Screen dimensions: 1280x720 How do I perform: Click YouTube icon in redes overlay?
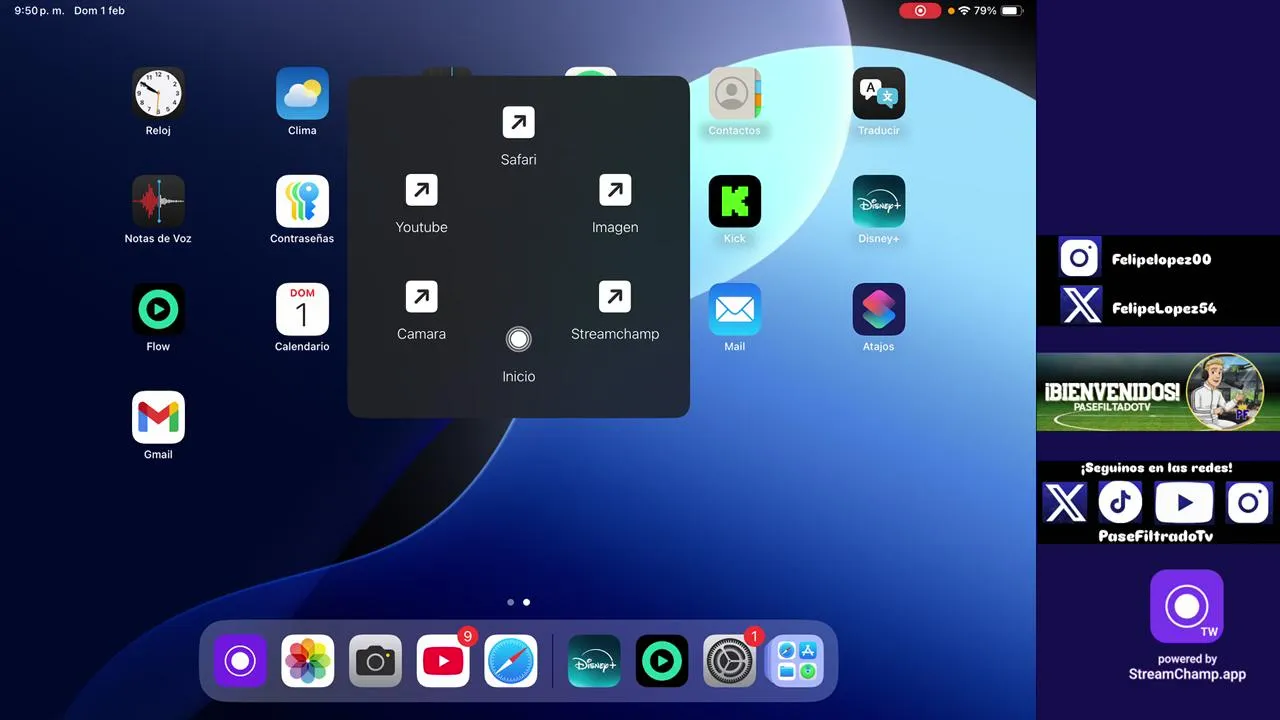pyautogui.click(x=1184, y=503)
